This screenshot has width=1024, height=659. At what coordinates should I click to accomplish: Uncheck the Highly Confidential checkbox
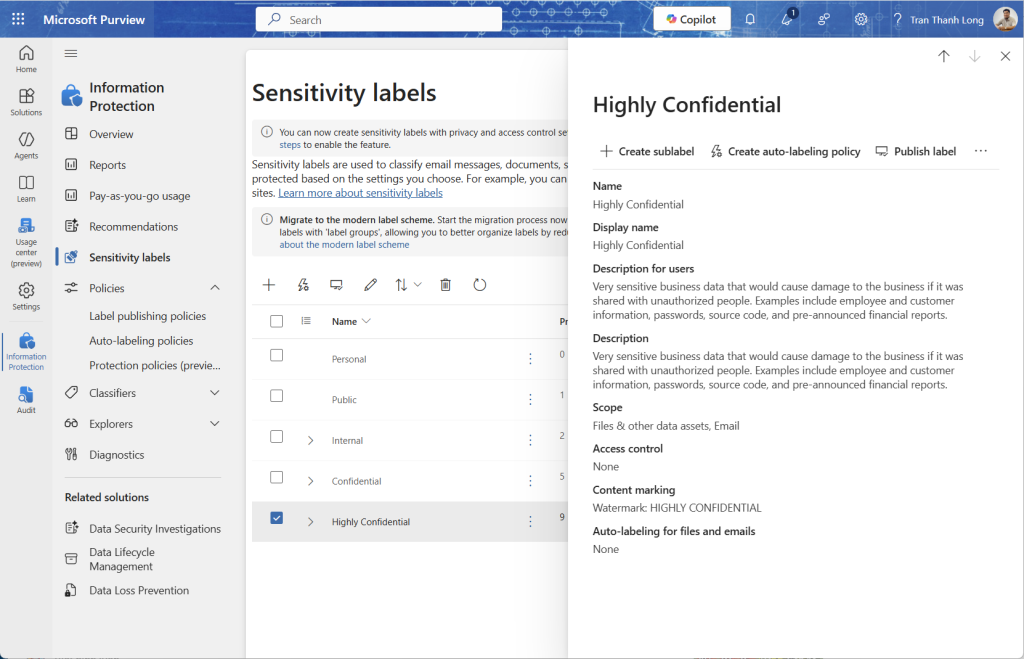click(277, 518)
